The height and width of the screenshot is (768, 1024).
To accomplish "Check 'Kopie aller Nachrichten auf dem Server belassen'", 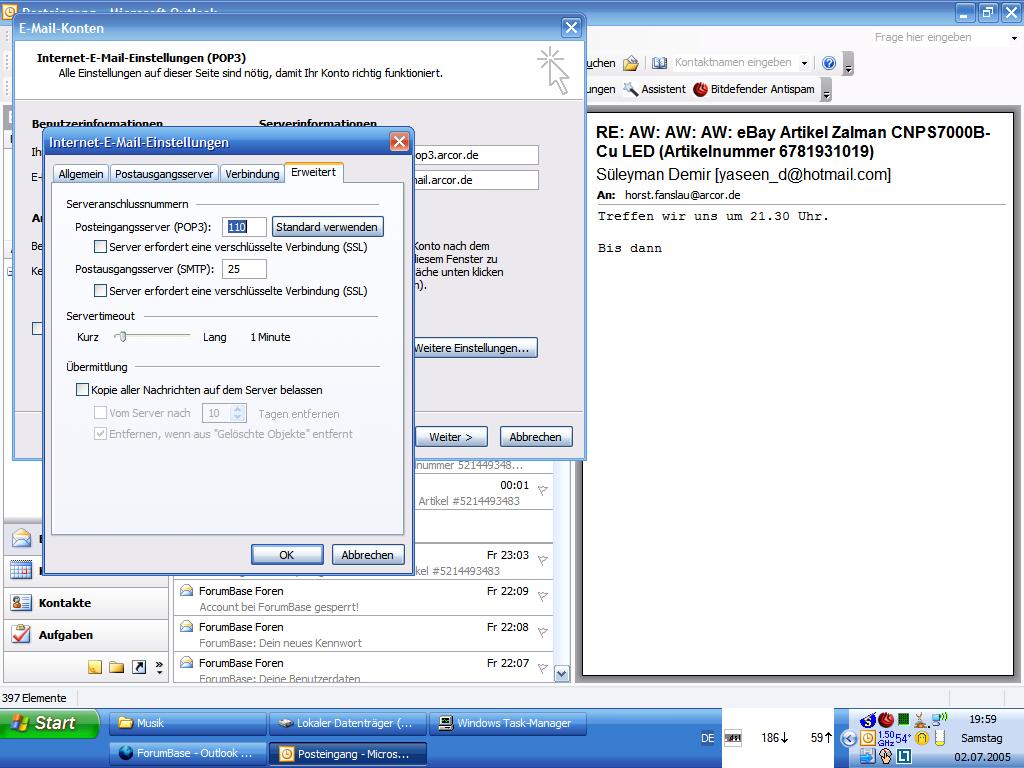I will point(82,390).
